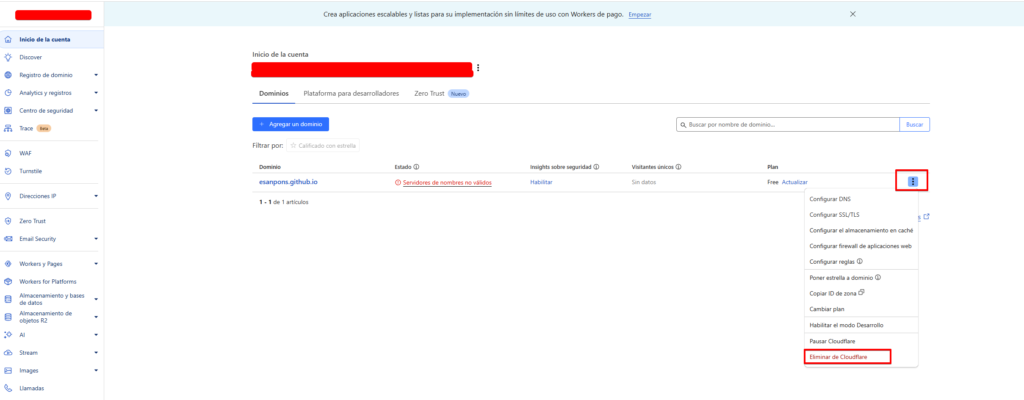Open account options three-dot icon beside account name

479,67
